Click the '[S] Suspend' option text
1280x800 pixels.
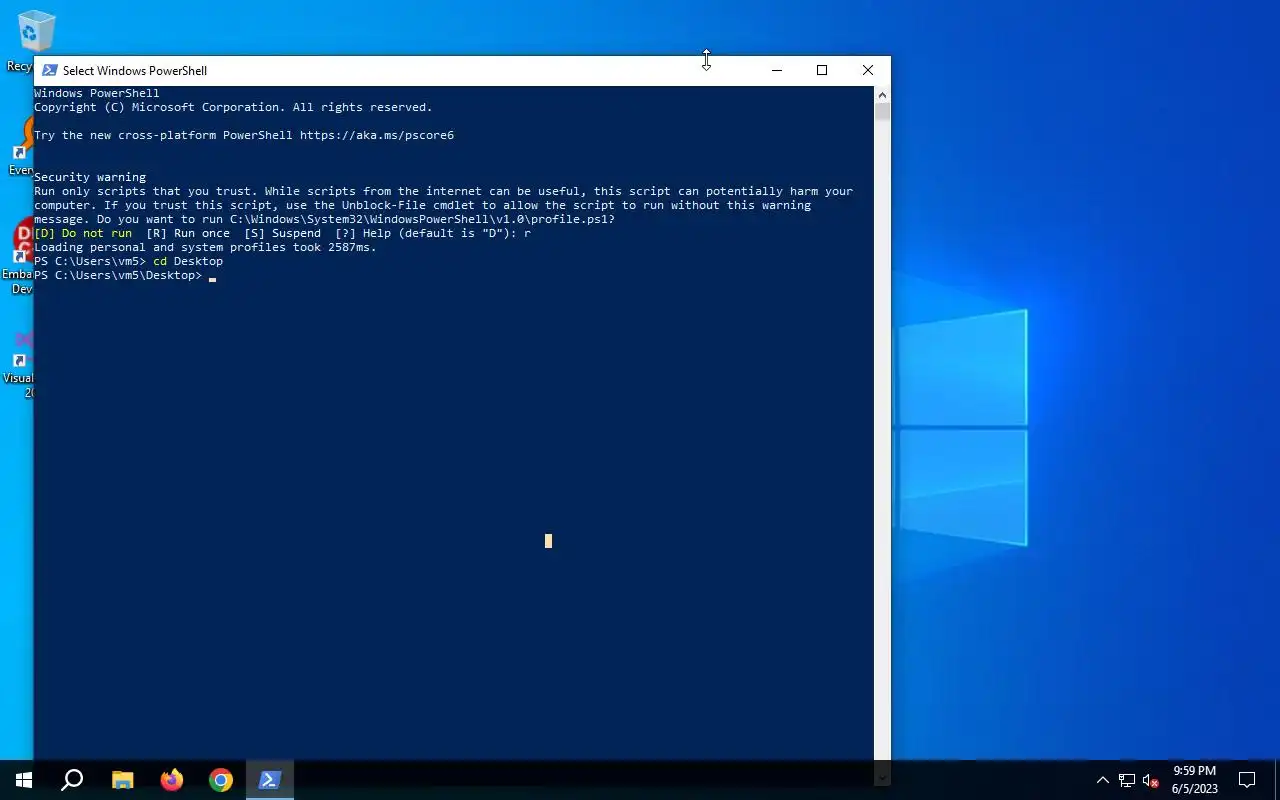tap(283, 233)
